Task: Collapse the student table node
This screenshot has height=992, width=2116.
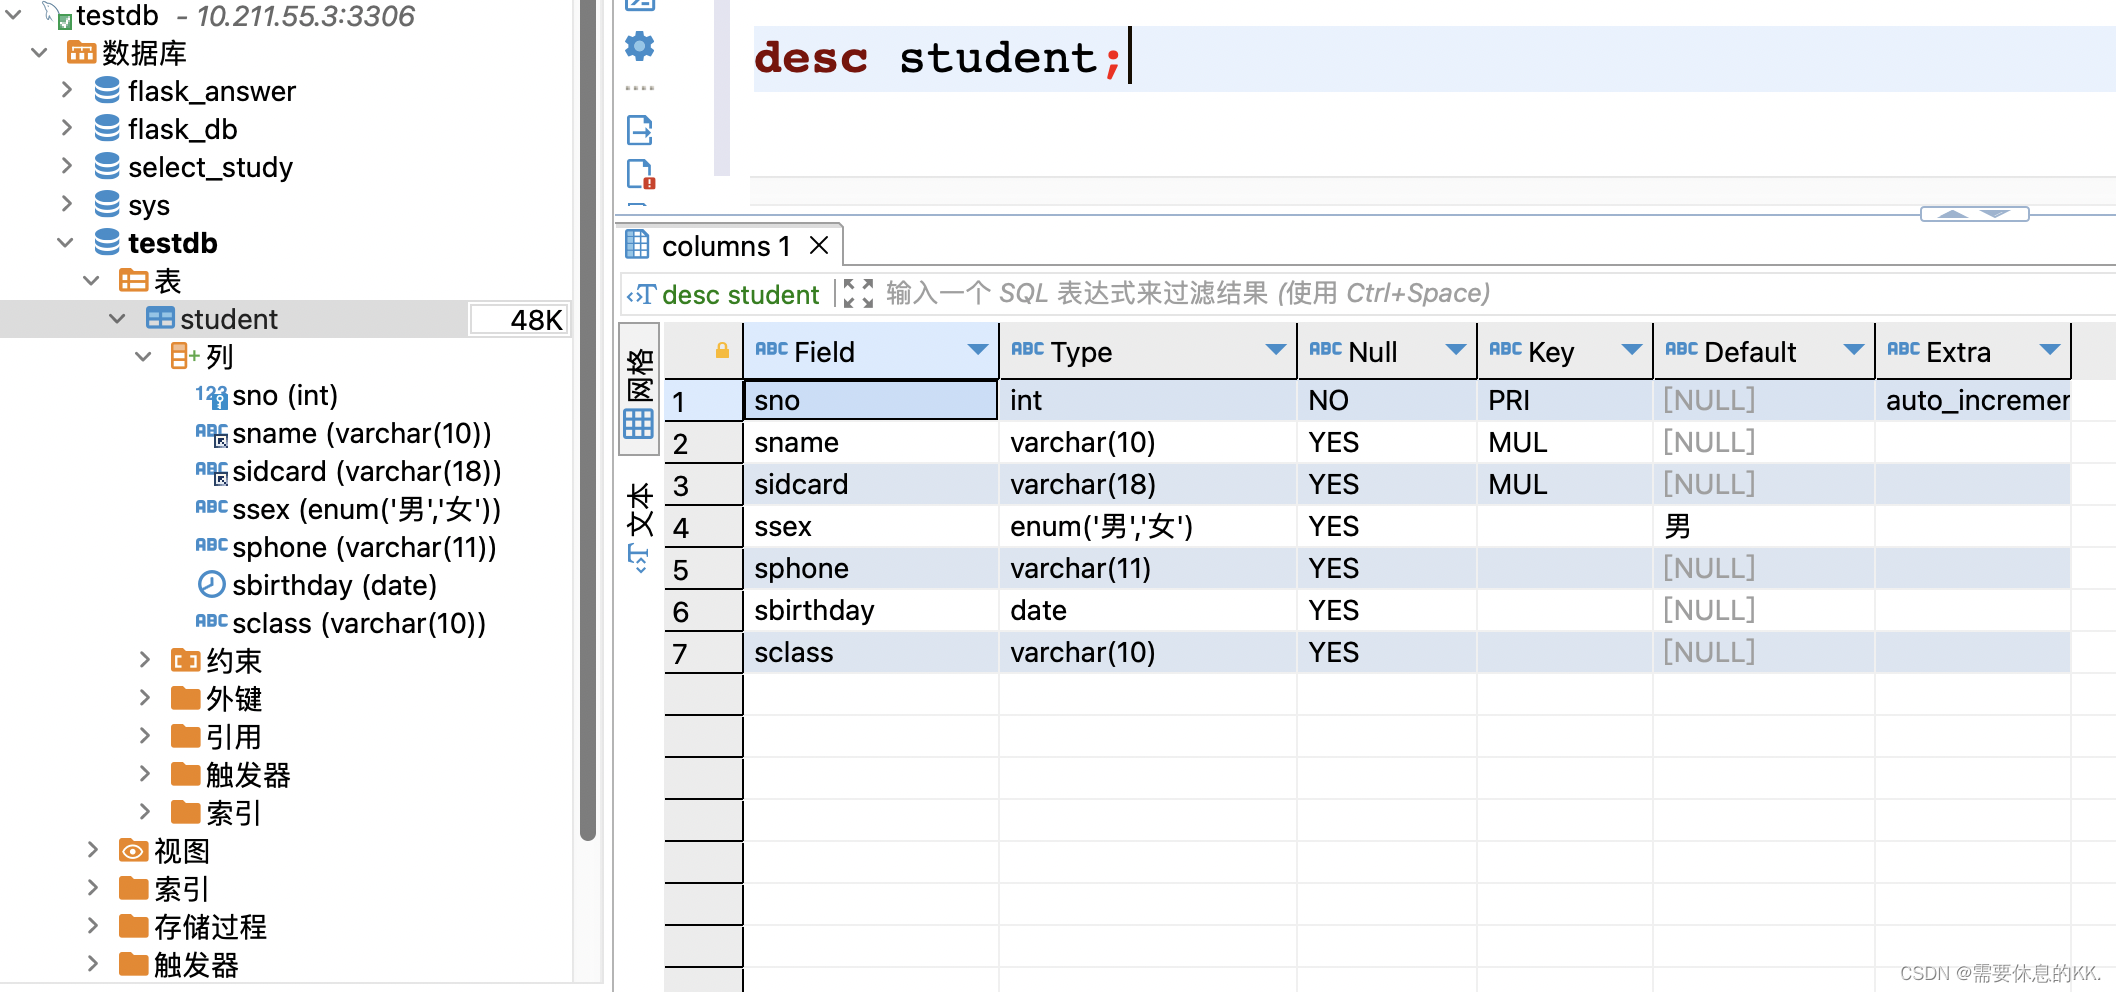Action: click(x=117, y=318)
